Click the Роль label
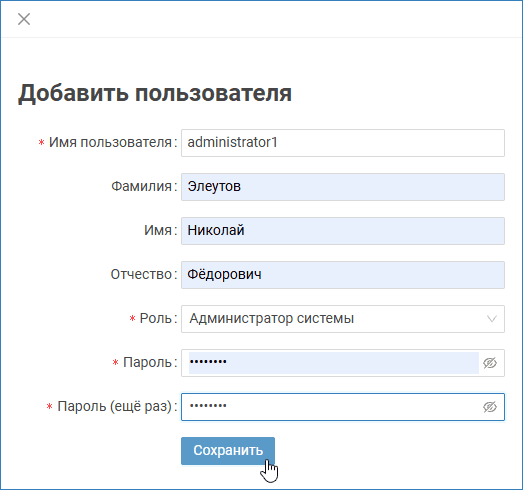Viewport: 523px width, 490px height. [x=155, y=319]
